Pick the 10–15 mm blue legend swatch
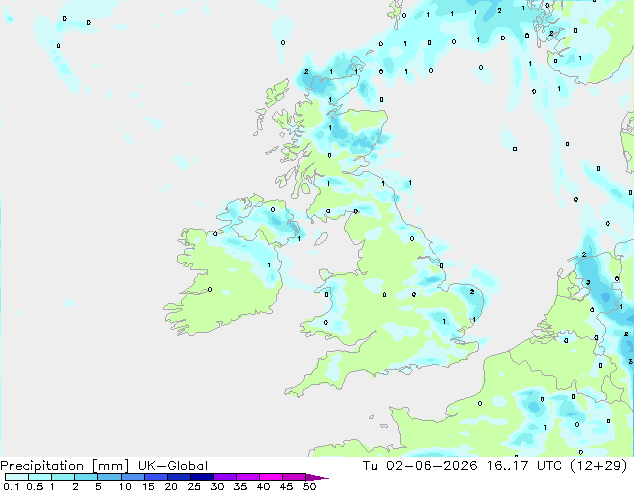The height and width of the screenshot is (490, 634). point(132,477)
